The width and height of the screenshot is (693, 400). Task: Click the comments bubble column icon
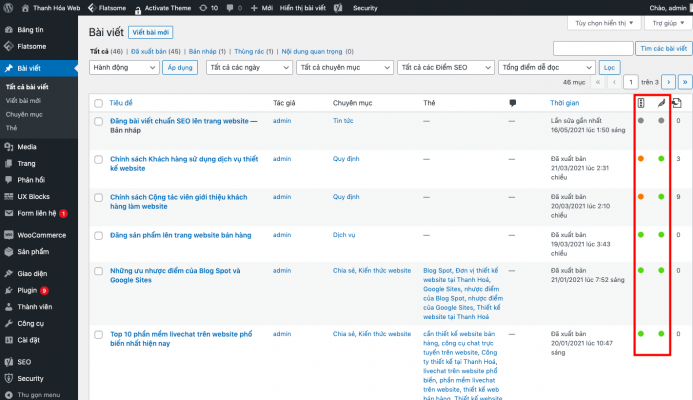point(512,103)
